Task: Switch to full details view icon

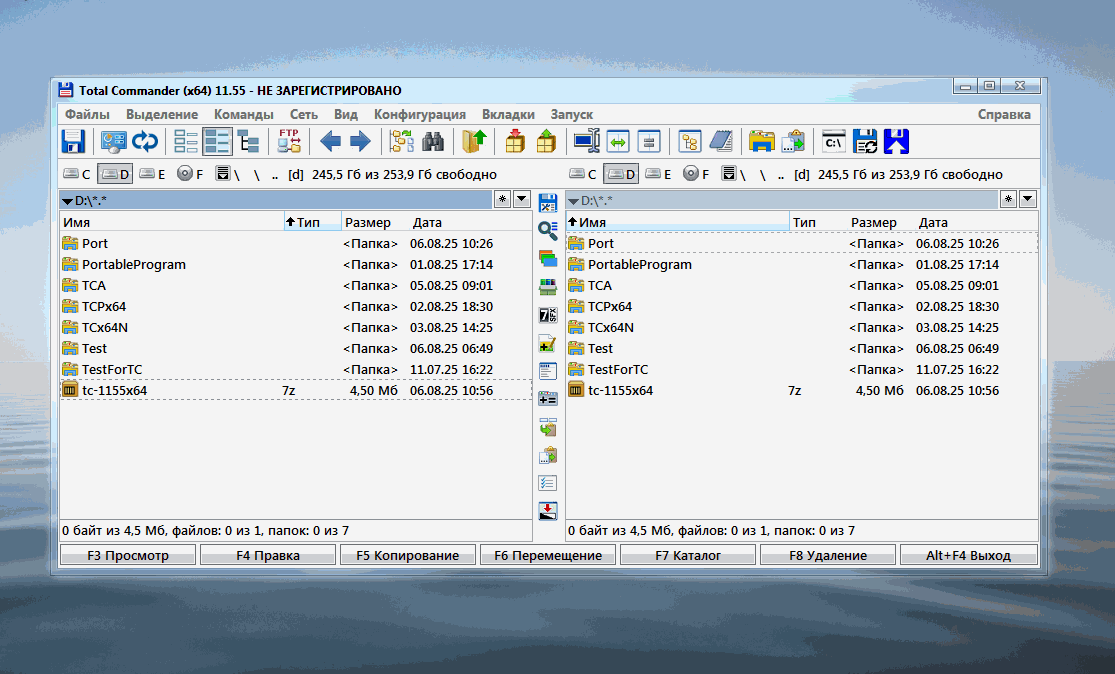Action: [217, 141]
